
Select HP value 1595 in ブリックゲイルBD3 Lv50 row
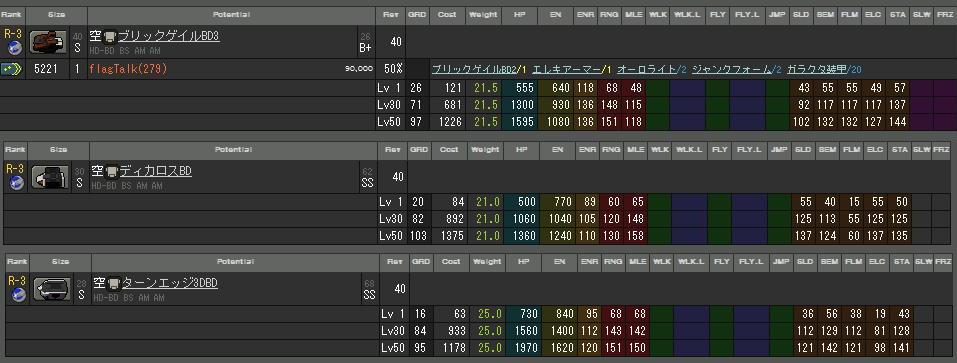[523, 122]
